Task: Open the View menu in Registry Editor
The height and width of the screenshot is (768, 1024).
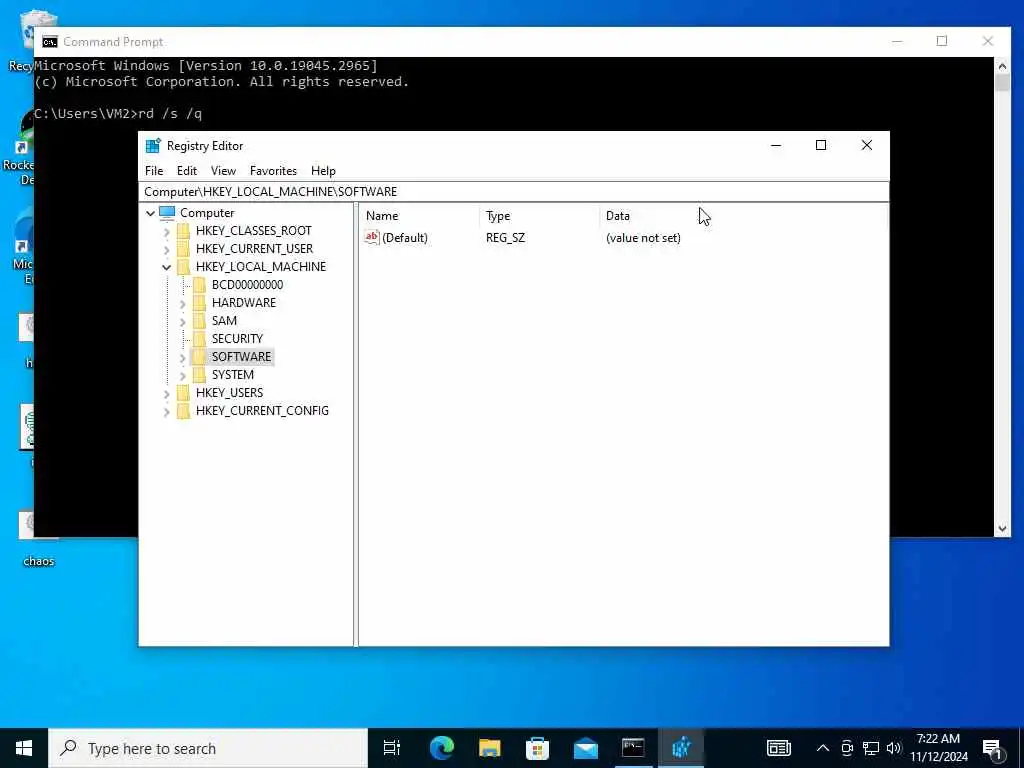Action: (x=223, y=170)
